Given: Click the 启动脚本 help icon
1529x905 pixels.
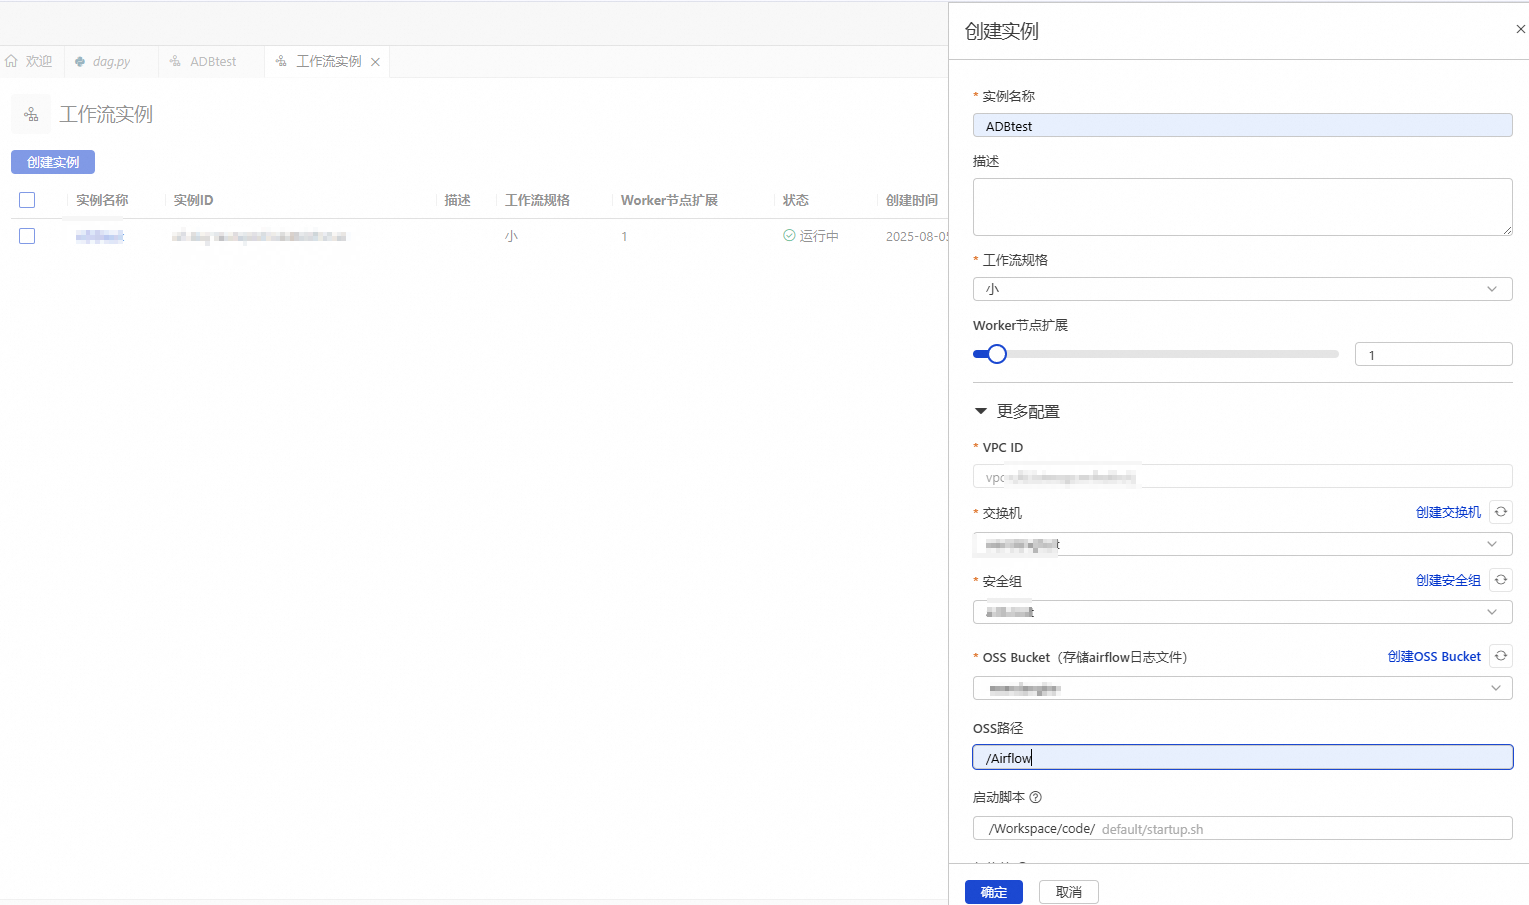Looking at the screenshot, I should pyautogui.click(x=1035, y=797).
